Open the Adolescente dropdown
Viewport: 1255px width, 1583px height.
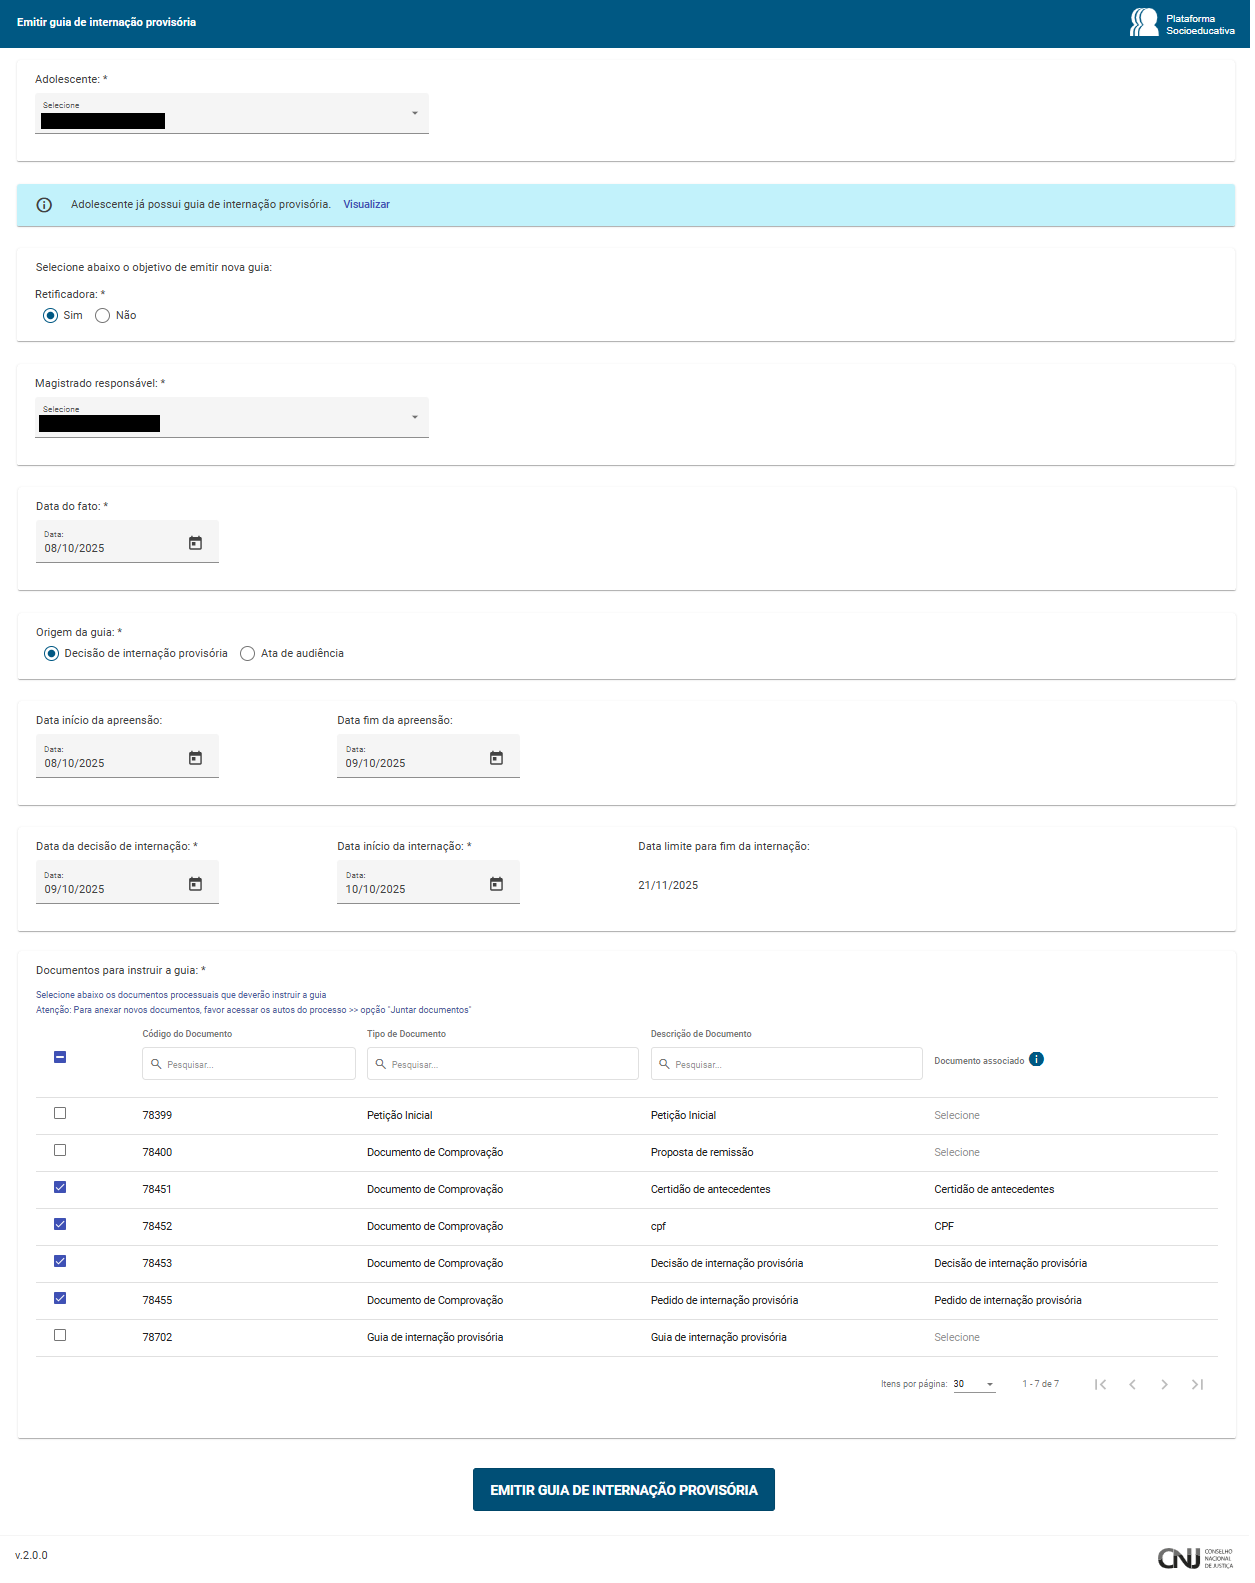point(232,113)
